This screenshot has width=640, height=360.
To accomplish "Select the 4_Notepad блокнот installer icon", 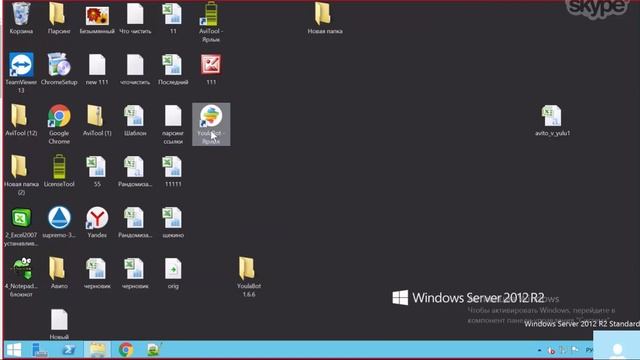I will (21, 277).
